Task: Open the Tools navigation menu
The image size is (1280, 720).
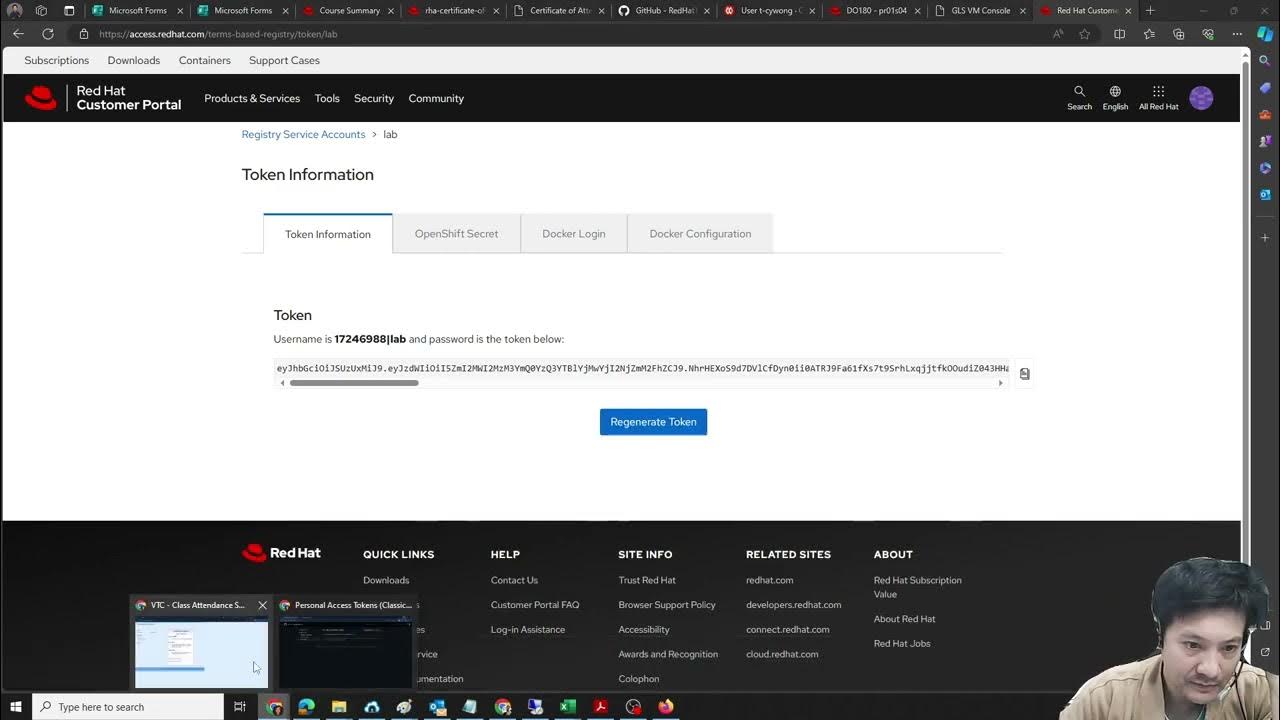Action: point(327,98)
